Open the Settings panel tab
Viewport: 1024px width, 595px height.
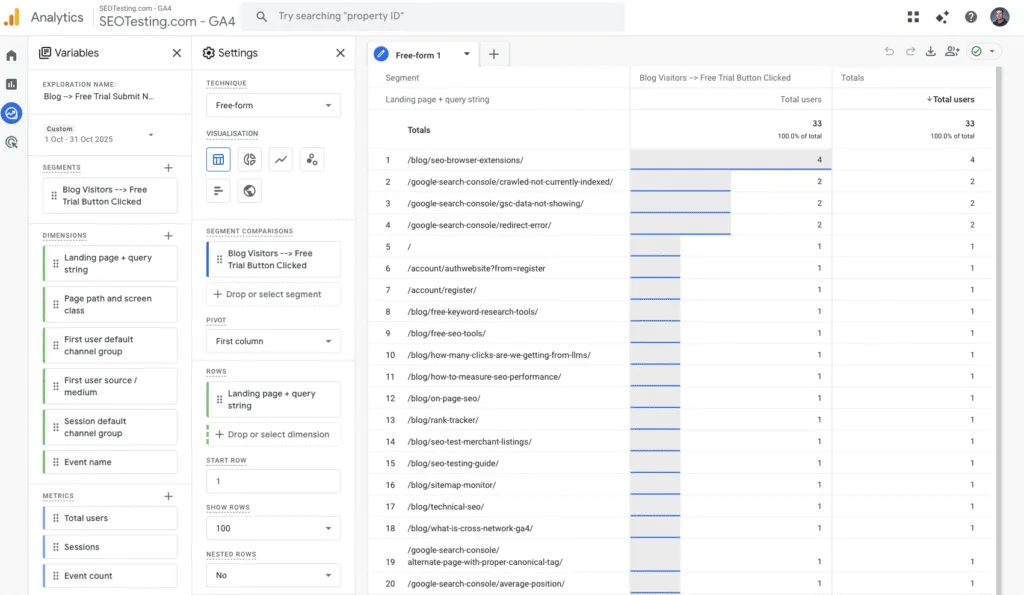(237, 52)
